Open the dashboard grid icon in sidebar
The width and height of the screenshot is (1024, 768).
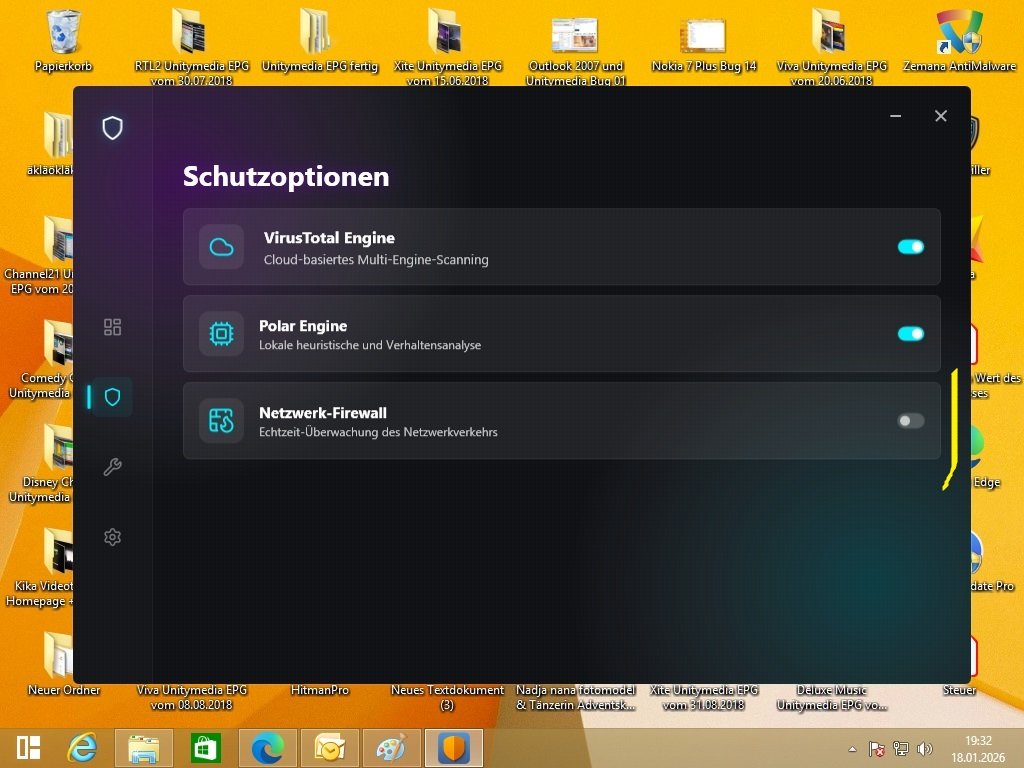pos(112,327)
